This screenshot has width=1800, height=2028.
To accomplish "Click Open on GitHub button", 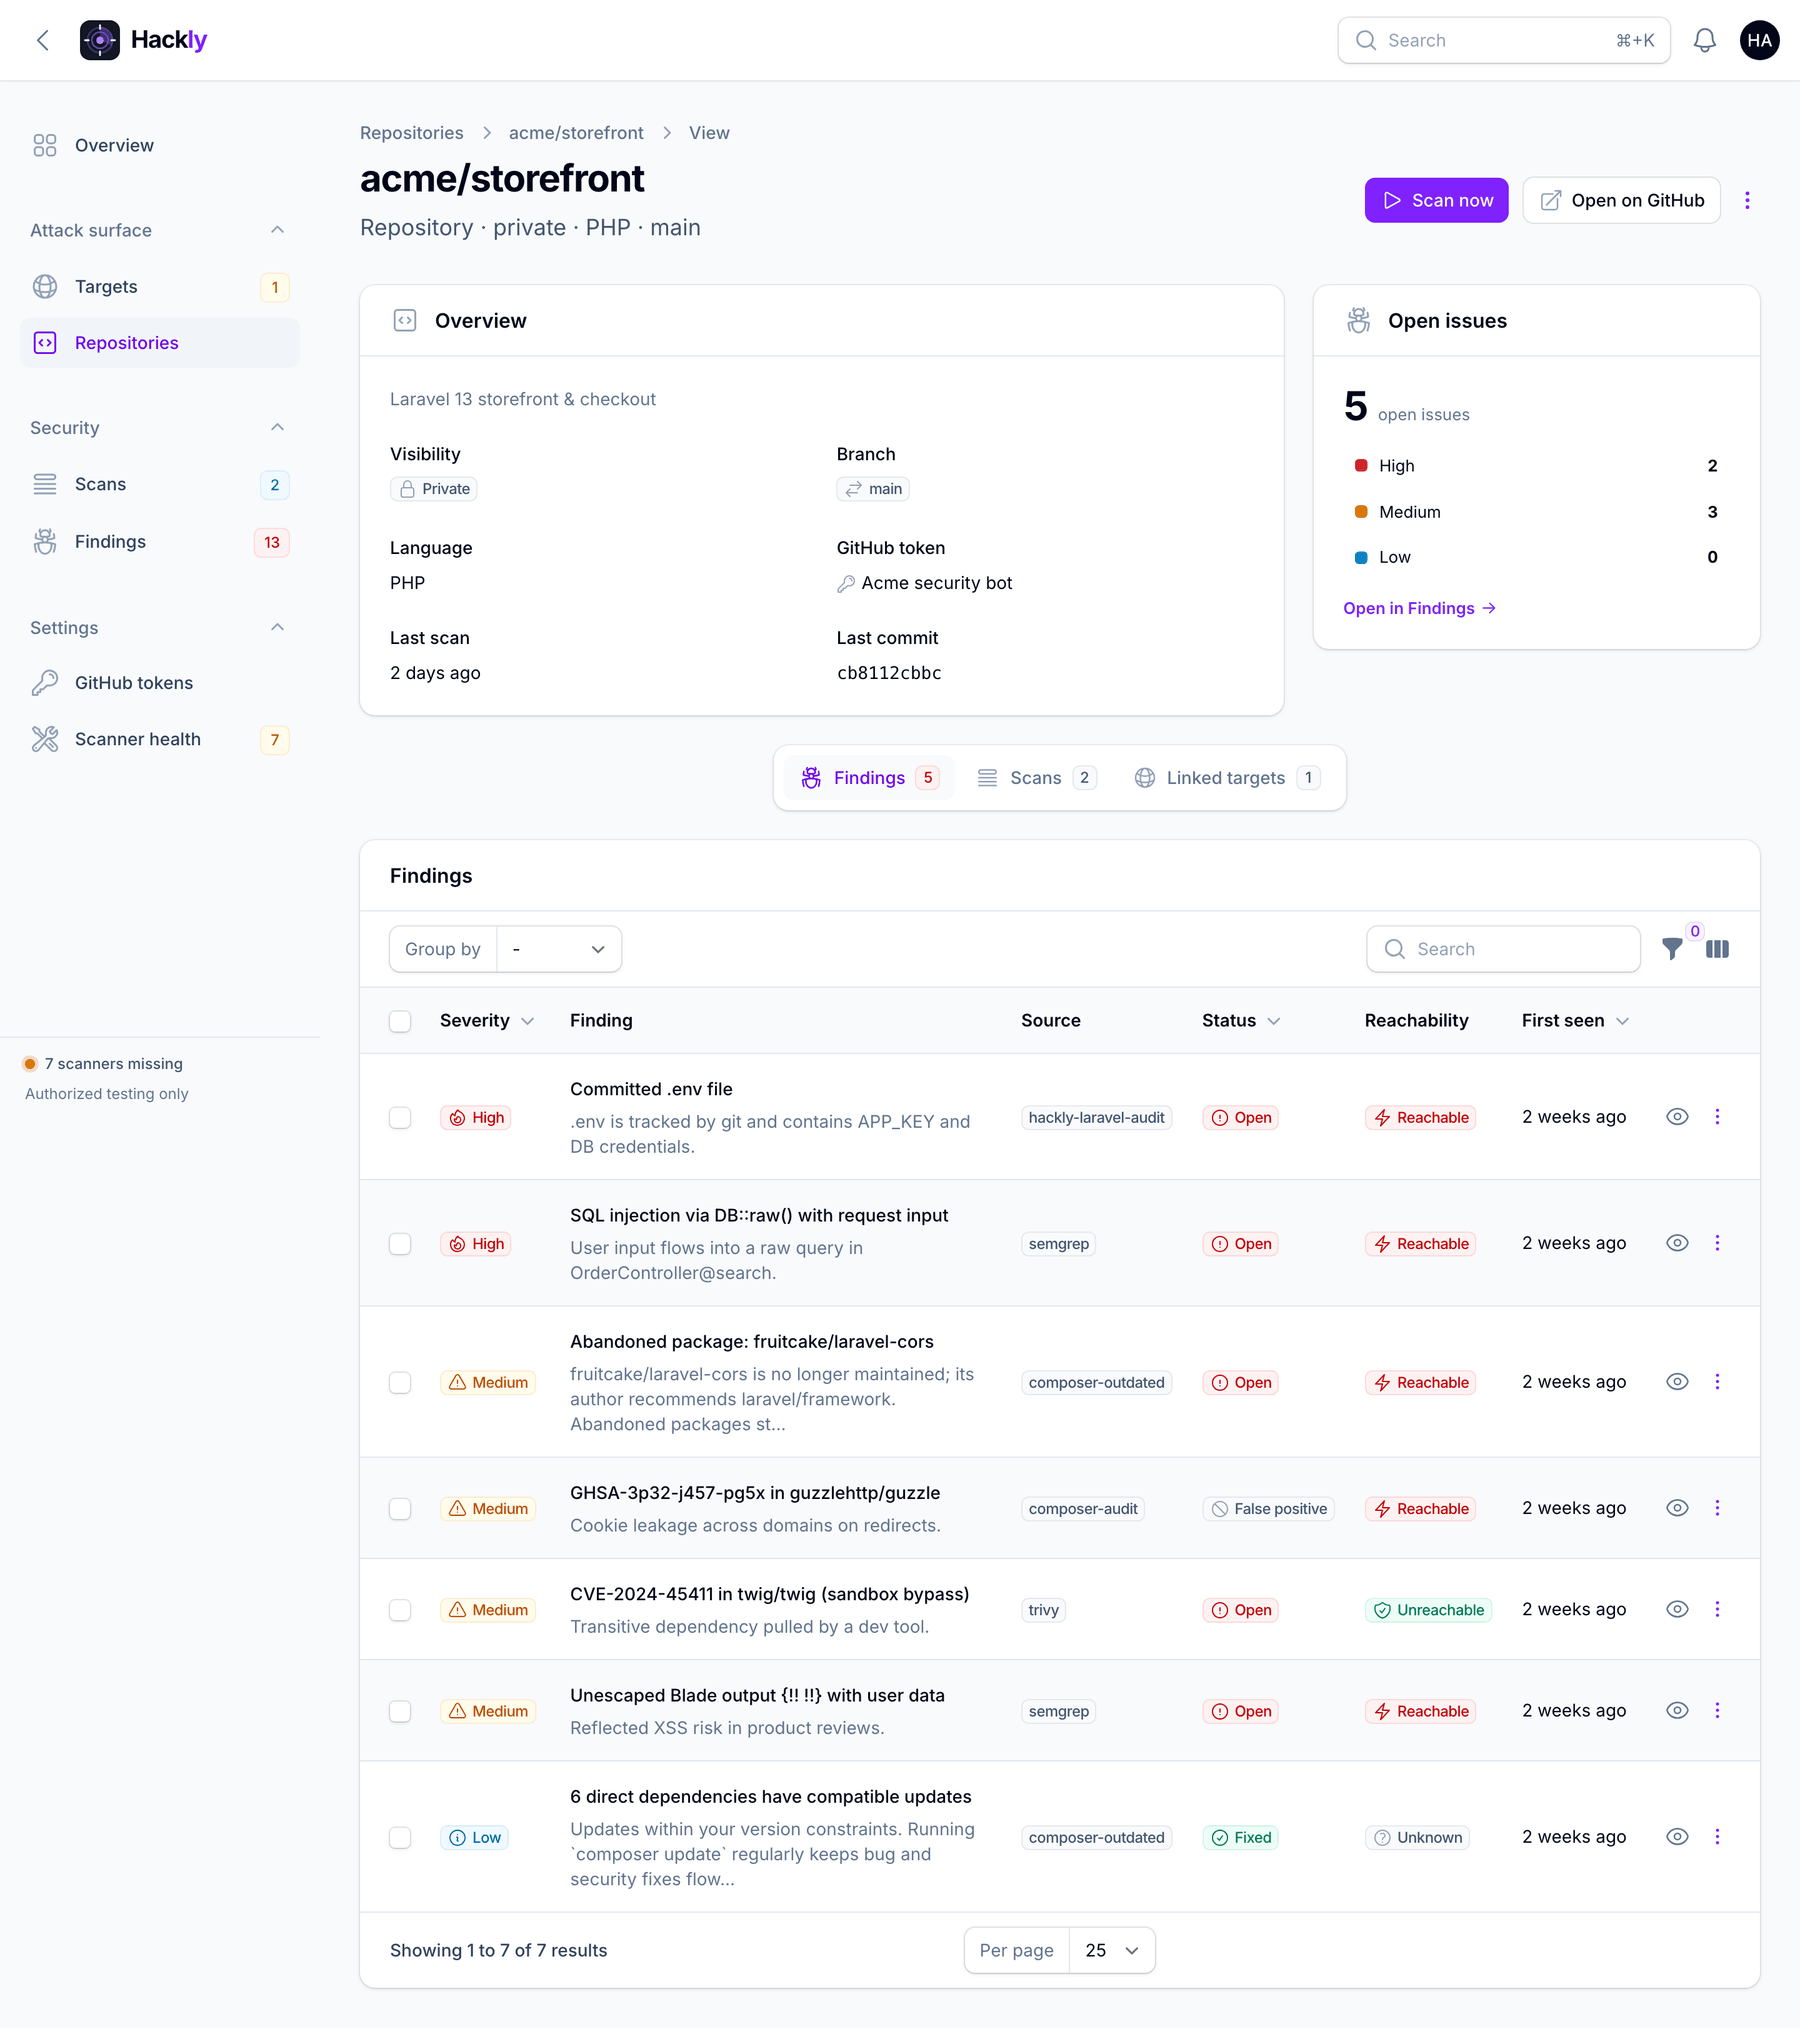I will pos(1621,200).
